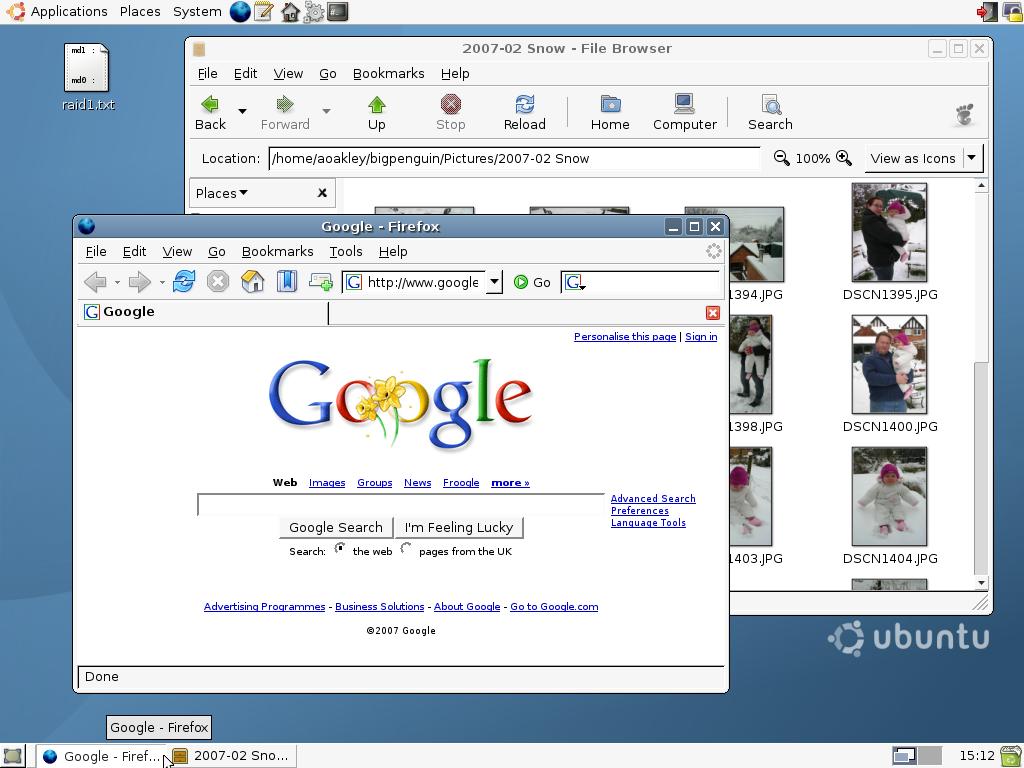Click the Advanced Search link
1024x768 pixels.
(652, 498)
